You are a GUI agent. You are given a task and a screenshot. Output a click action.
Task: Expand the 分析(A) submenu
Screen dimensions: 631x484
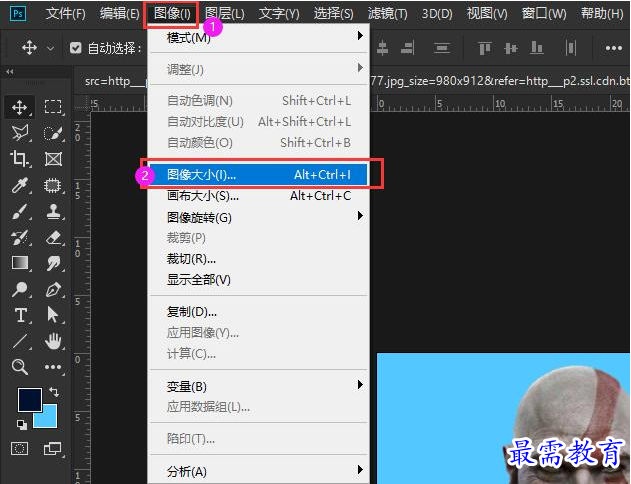(x=259, y=471)
